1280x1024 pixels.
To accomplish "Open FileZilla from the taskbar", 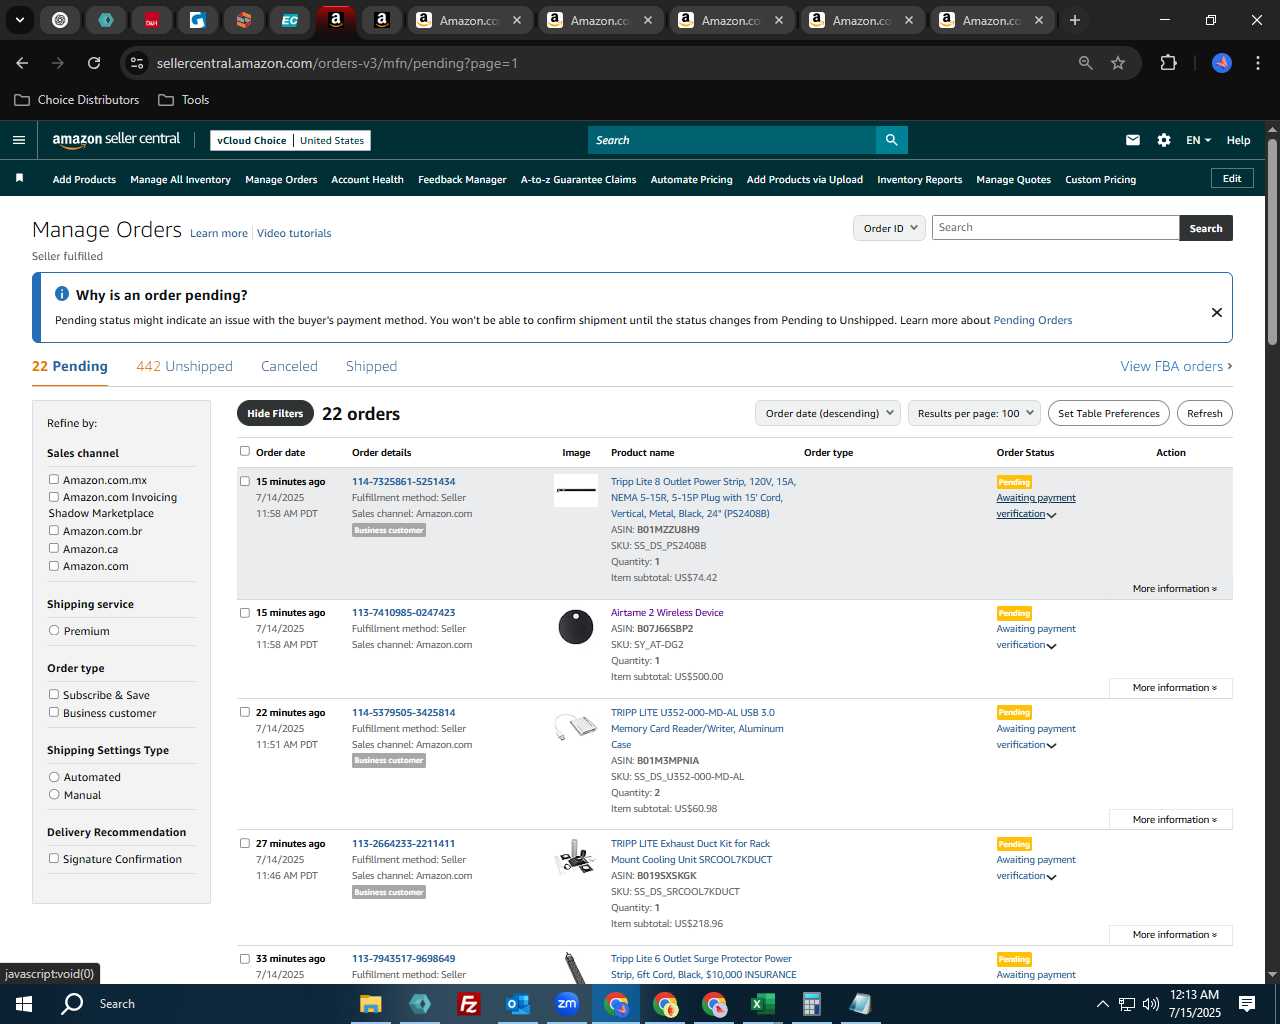I will [468, 1004].
